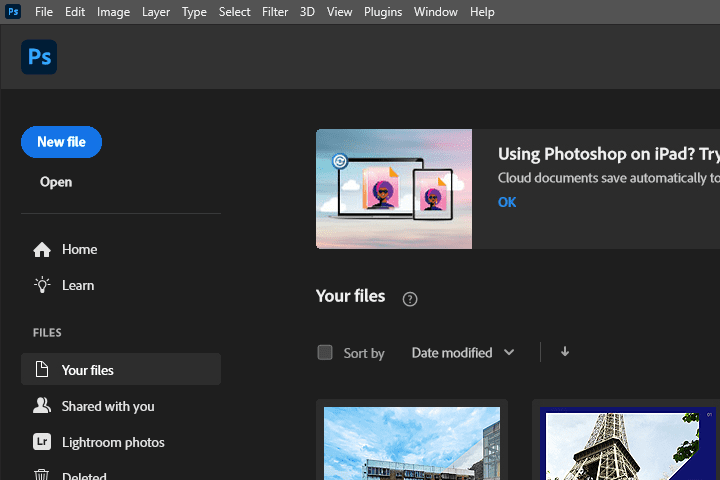Open the Edit menu
Viewport: 720px width, 480px height.
click(x=75, y=11)
